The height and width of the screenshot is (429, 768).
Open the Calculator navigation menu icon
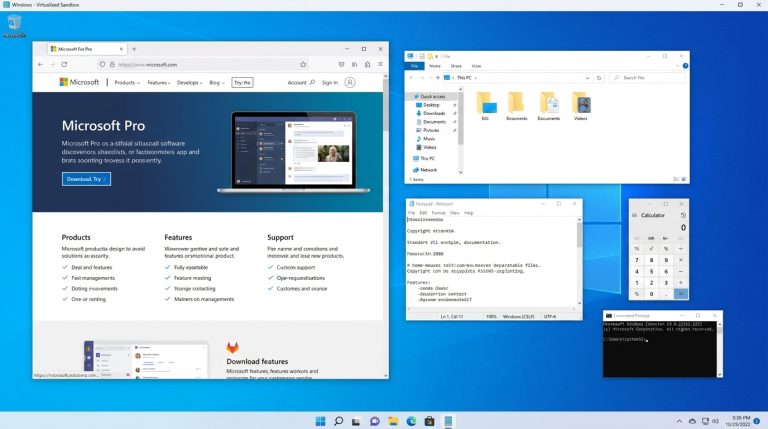[x=634, y=215]
